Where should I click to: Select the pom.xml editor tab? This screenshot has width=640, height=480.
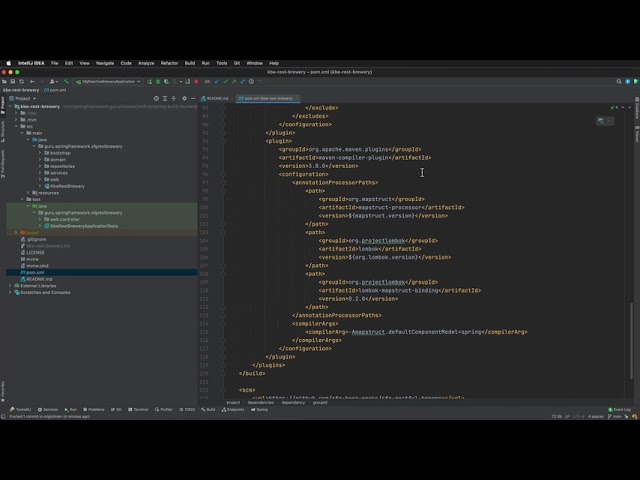click(266, 98)
